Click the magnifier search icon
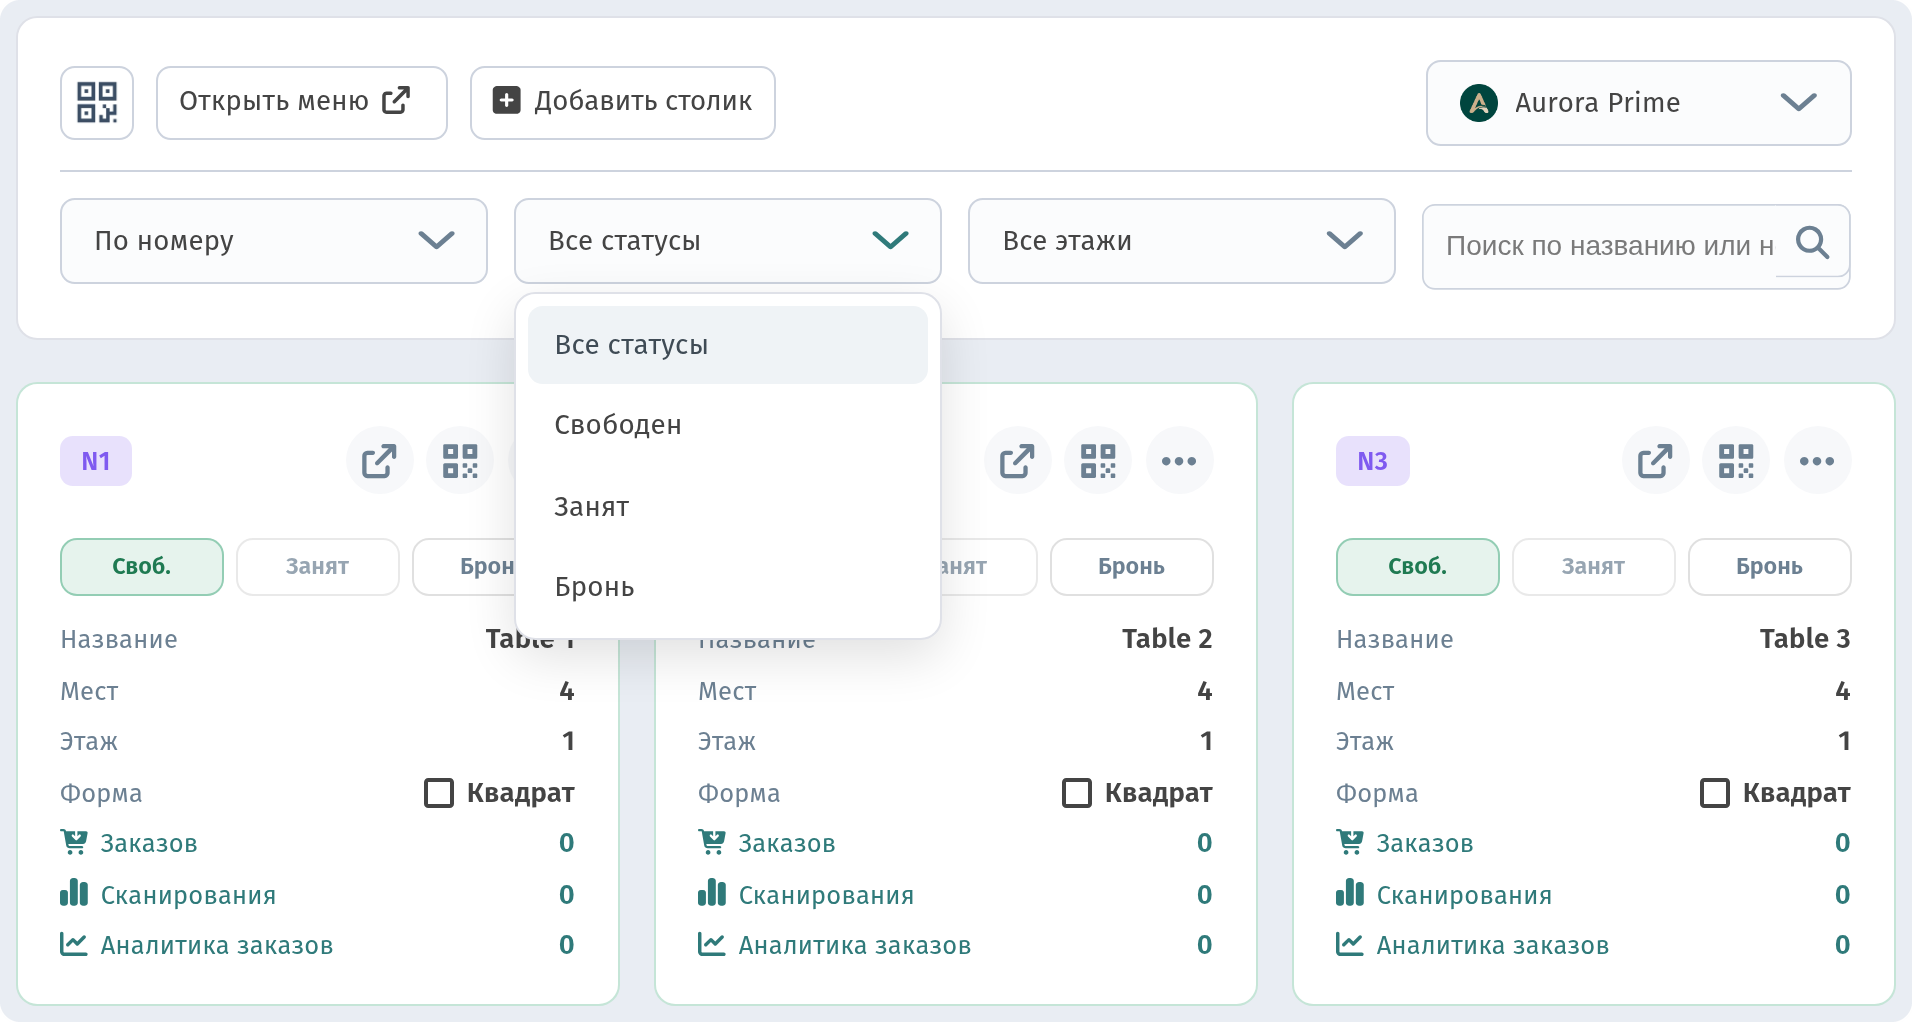 (x=1812, y=243)
